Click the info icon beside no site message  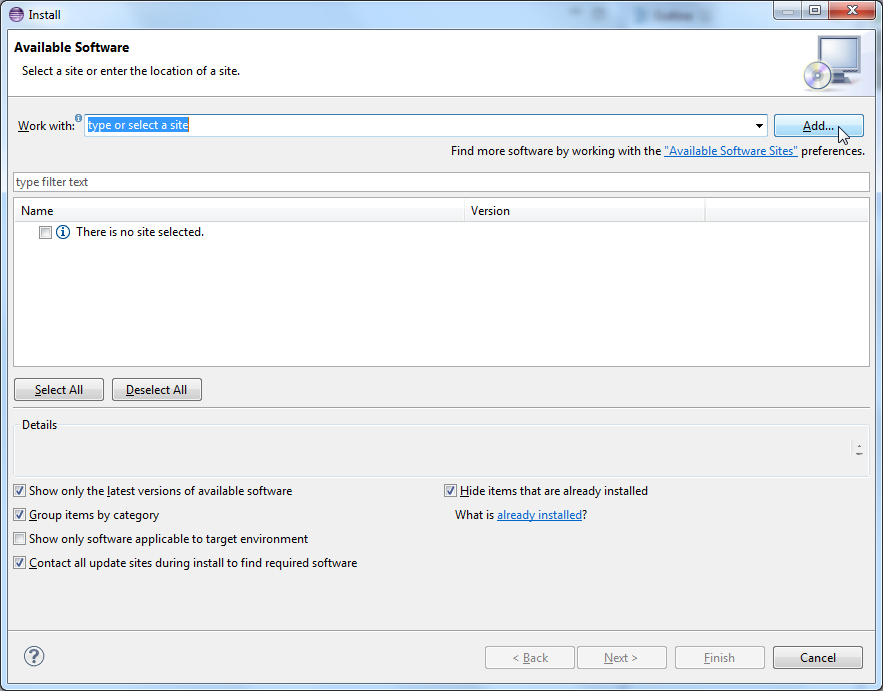(63, 232)
